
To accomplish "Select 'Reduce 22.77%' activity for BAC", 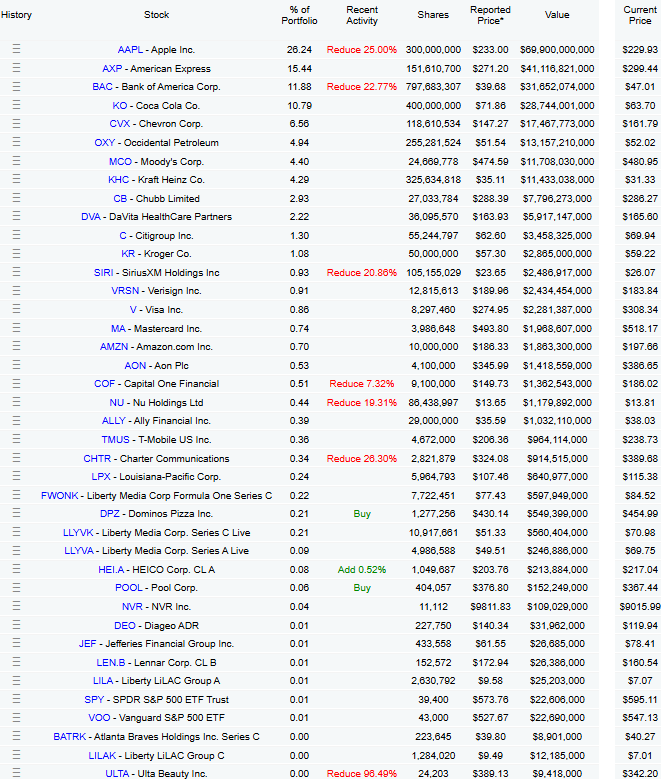I will tap(362, 86).
